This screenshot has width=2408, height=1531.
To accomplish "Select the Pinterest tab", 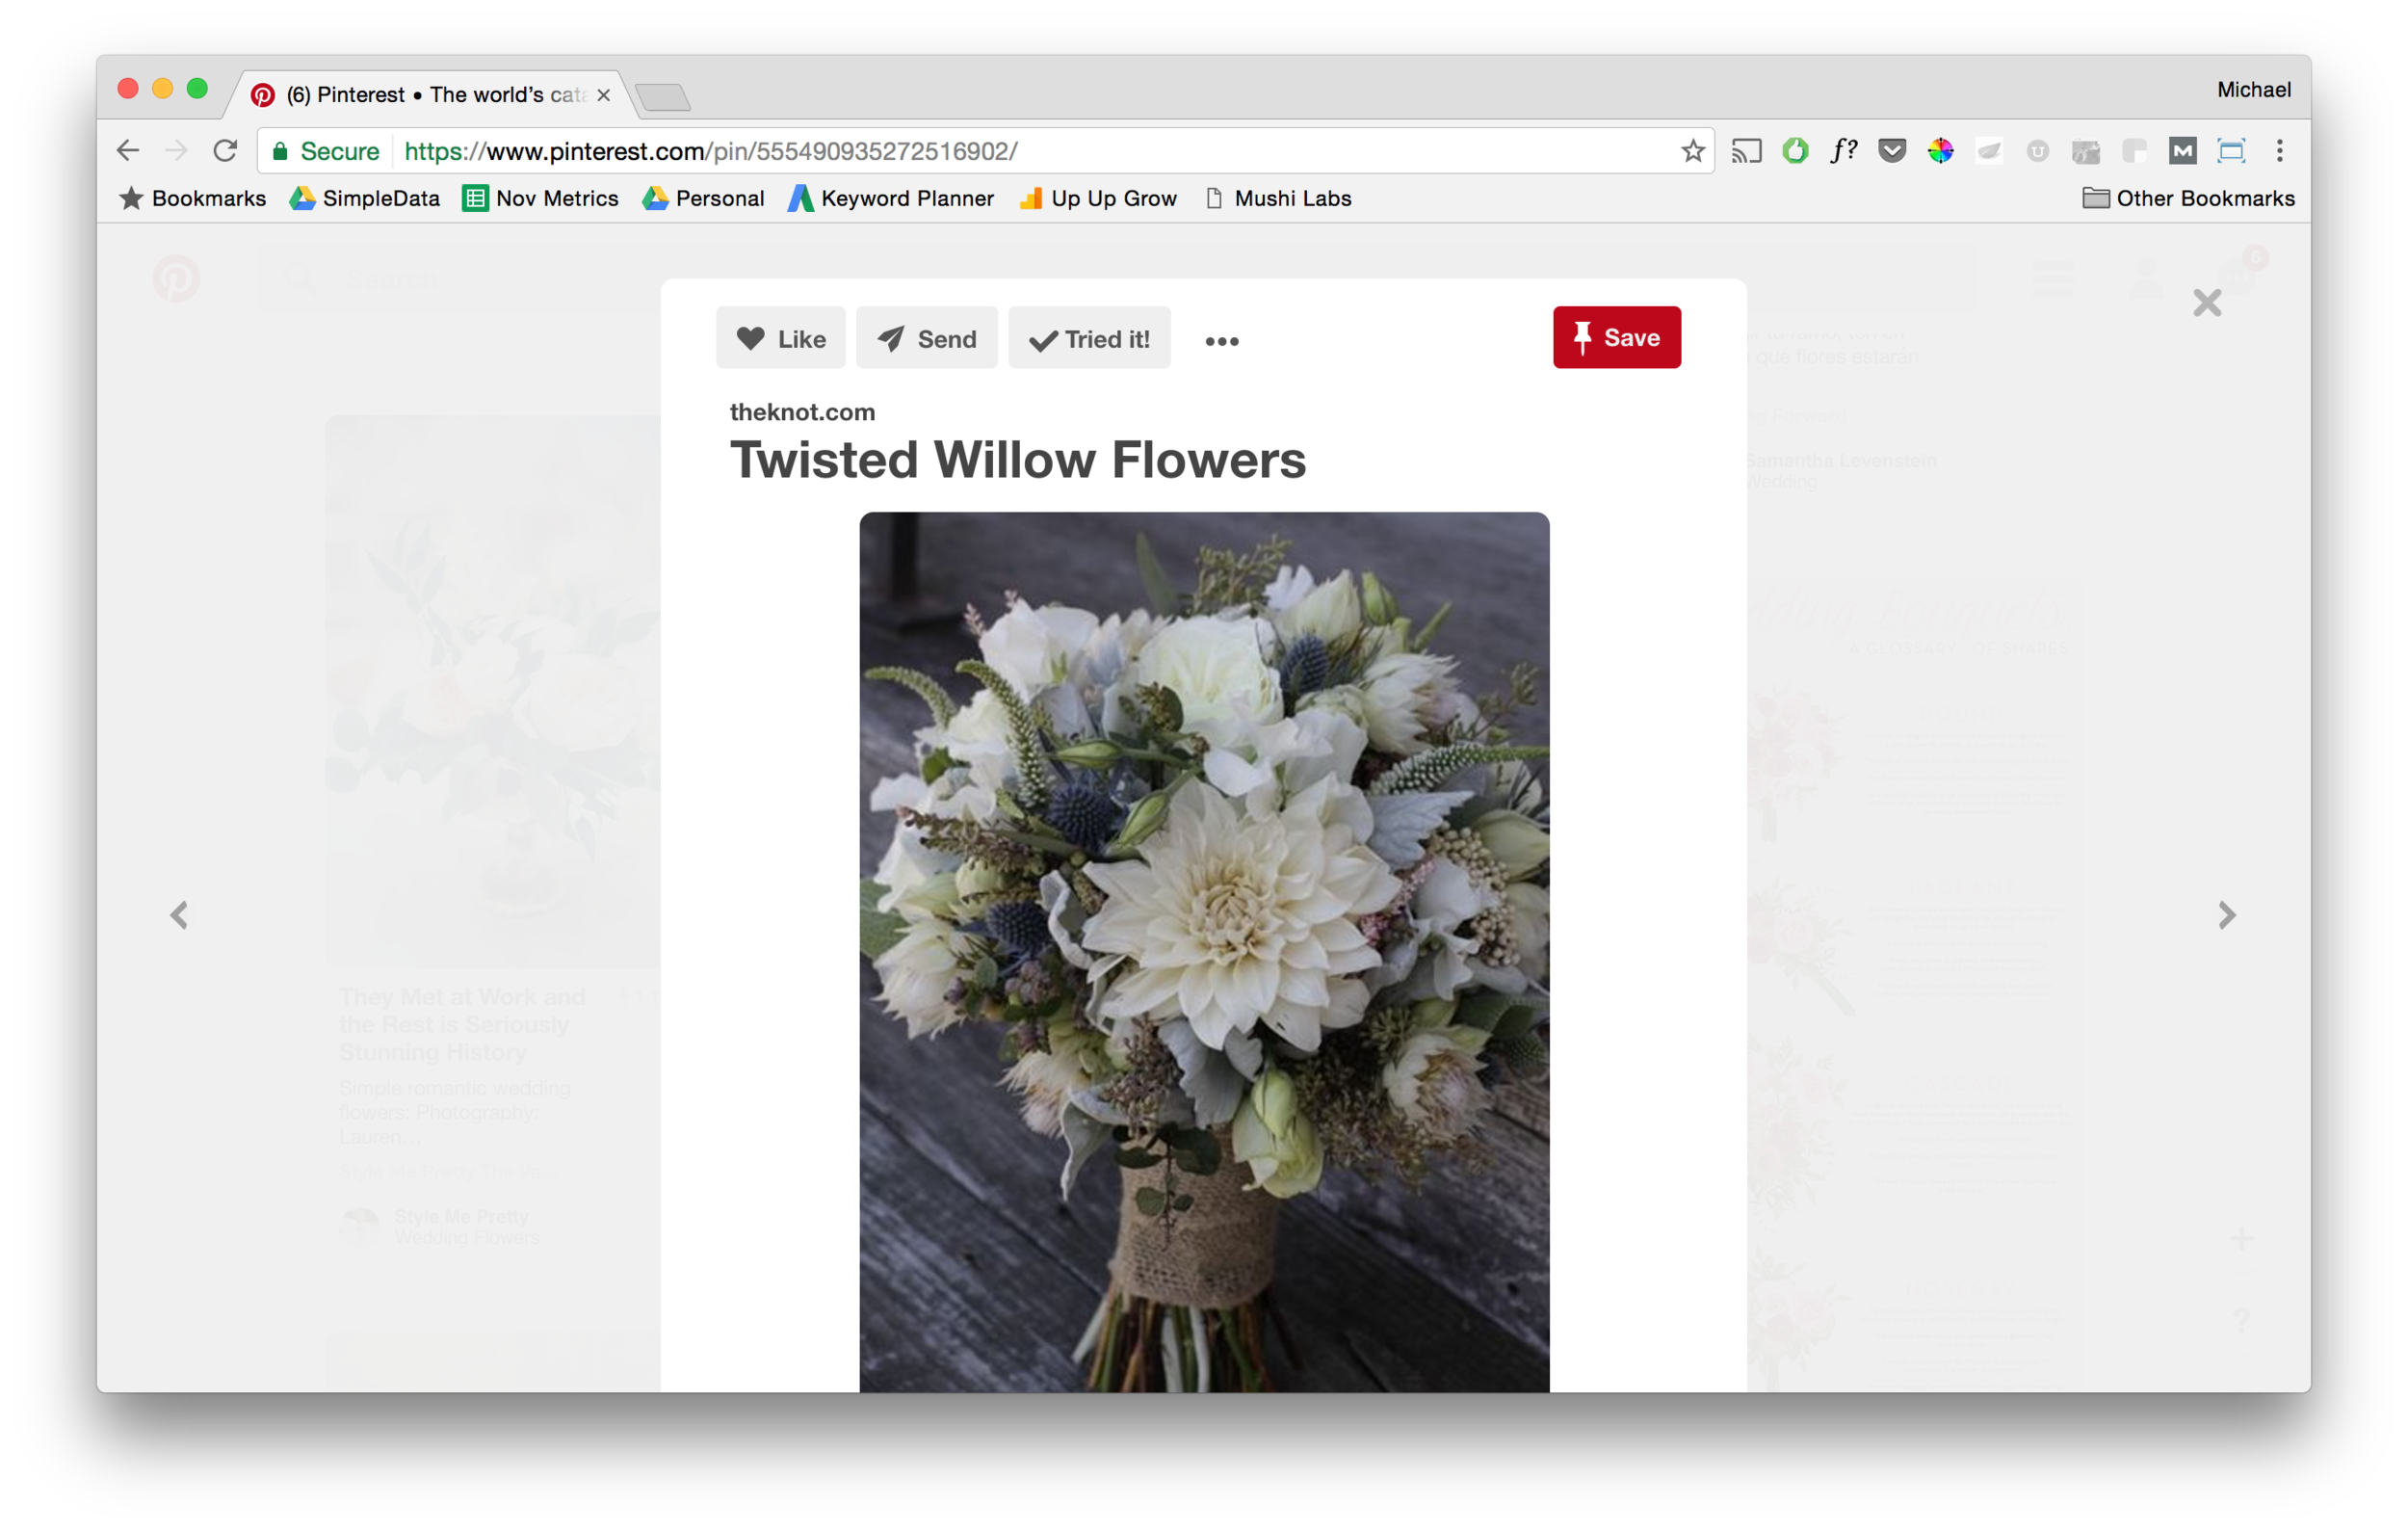I will [430, 95].
